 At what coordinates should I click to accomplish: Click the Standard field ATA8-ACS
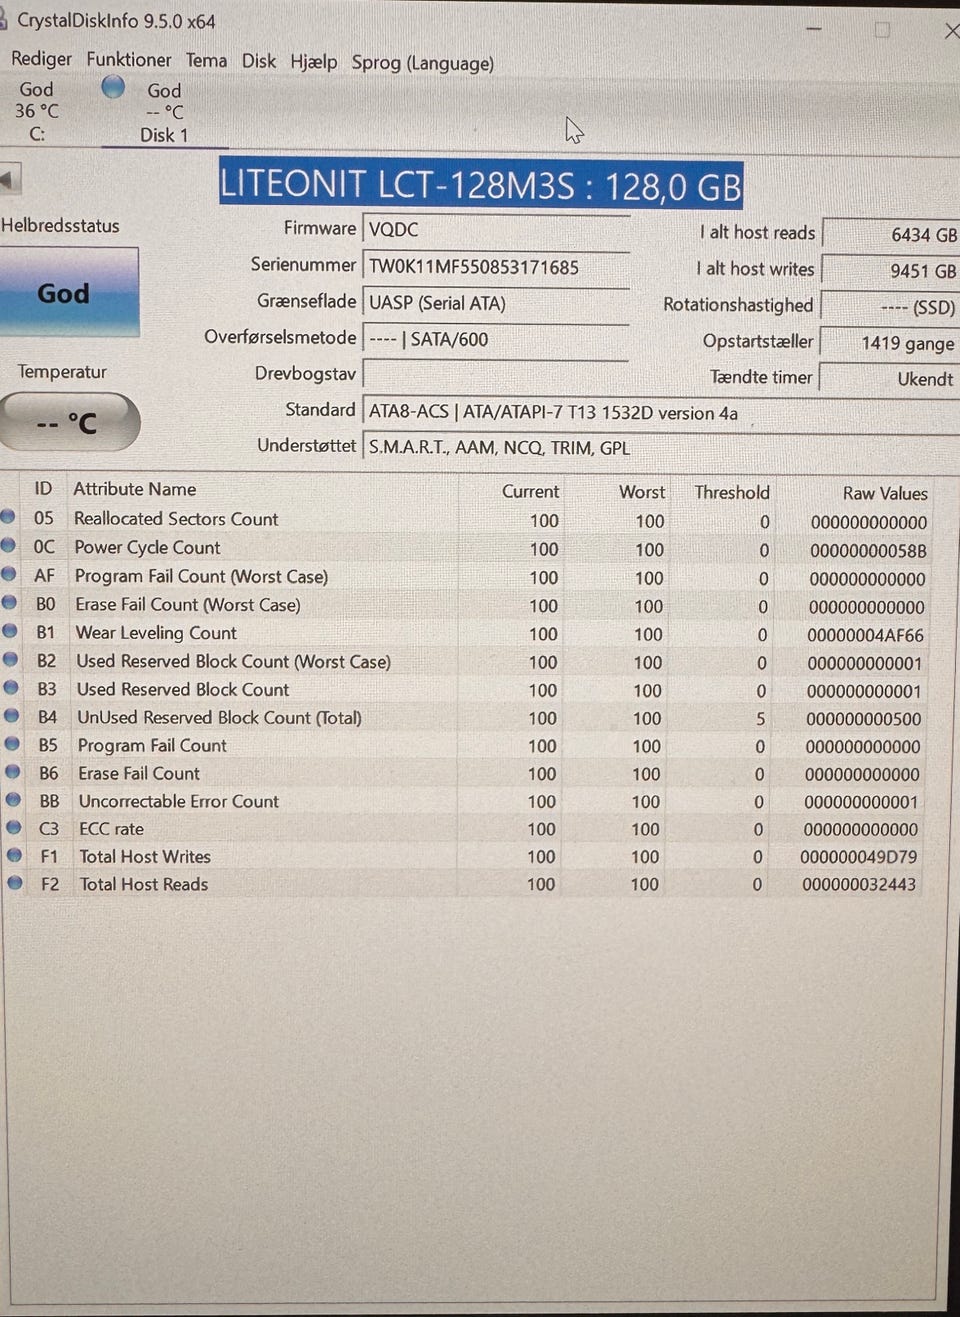660,413
